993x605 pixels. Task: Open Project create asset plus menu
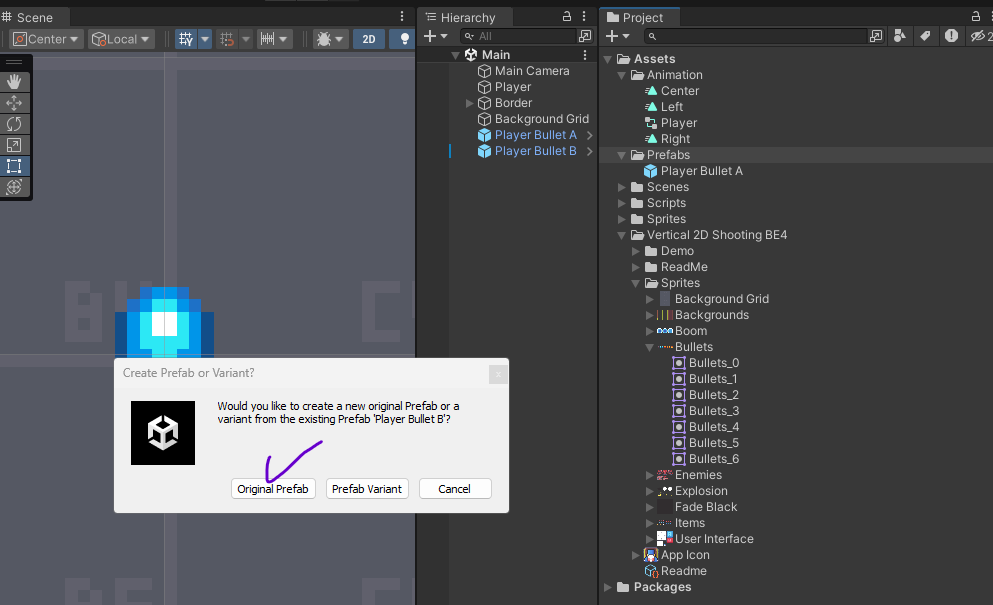pos(617,36)
